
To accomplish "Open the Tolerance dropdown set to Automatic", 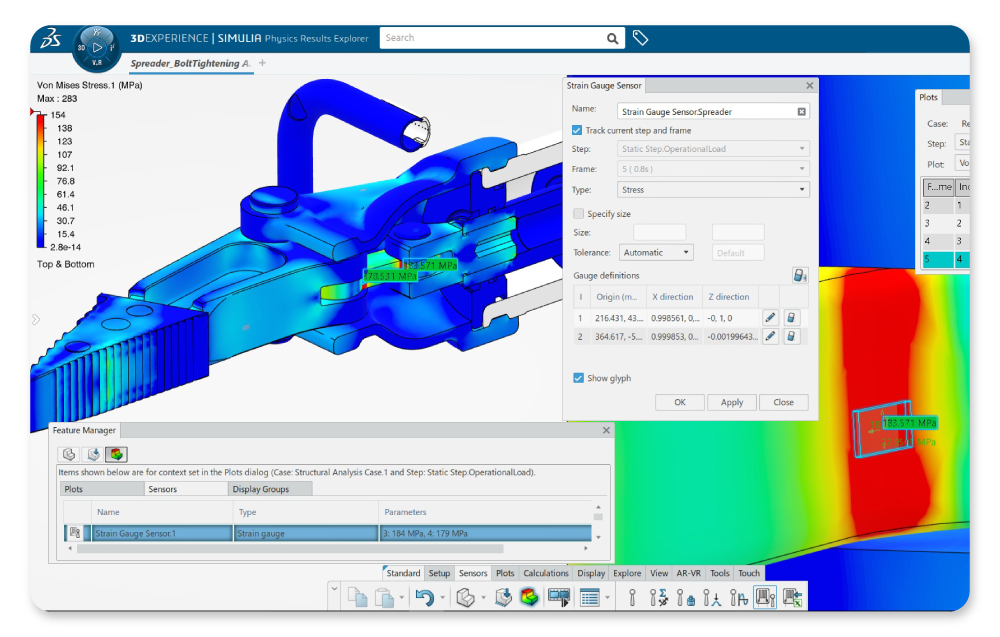I will [656, 253].
